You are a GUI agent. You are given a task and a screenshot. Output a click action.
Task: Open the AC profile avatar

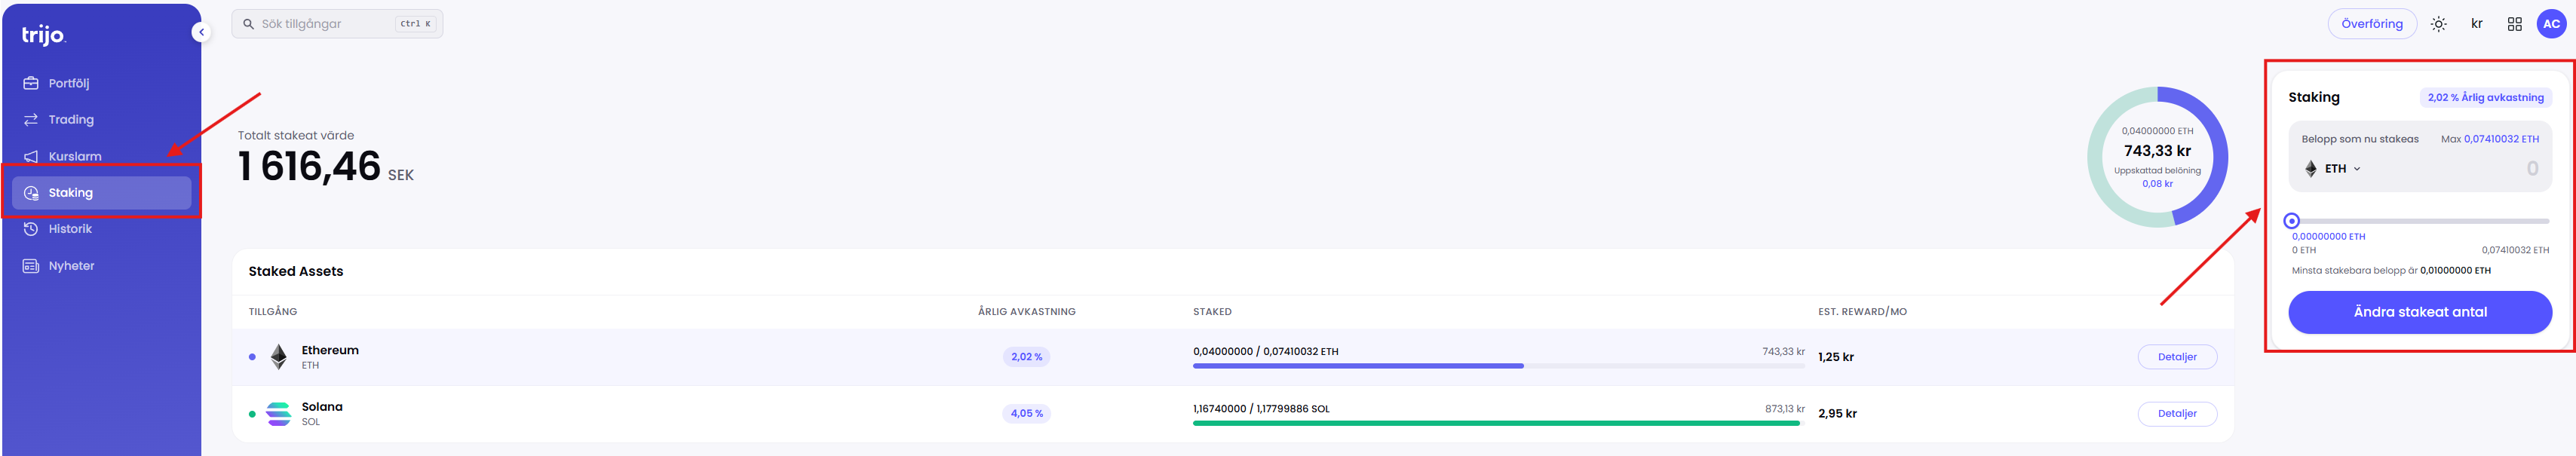[2552, 24]
